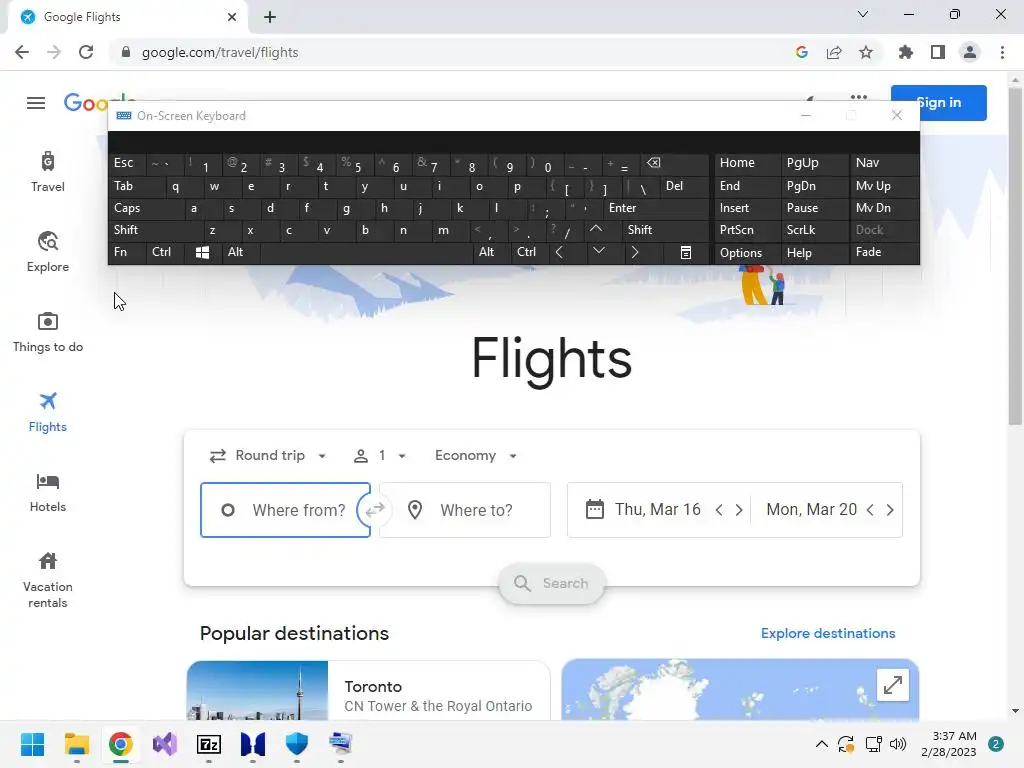
Task: Open Chrome three-dot menu
Action: (1002, 52)
